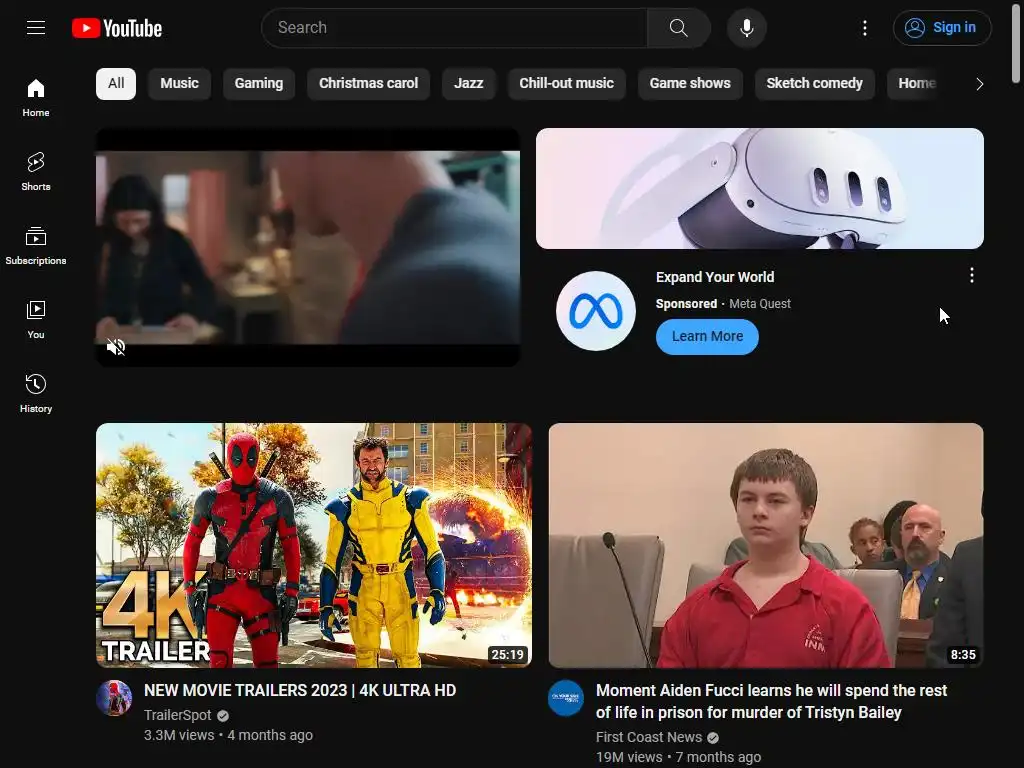Unmute the autoplaying preview video
Image resolution: width=1024 pixels, height=768 pixels.
click(116, 347)
